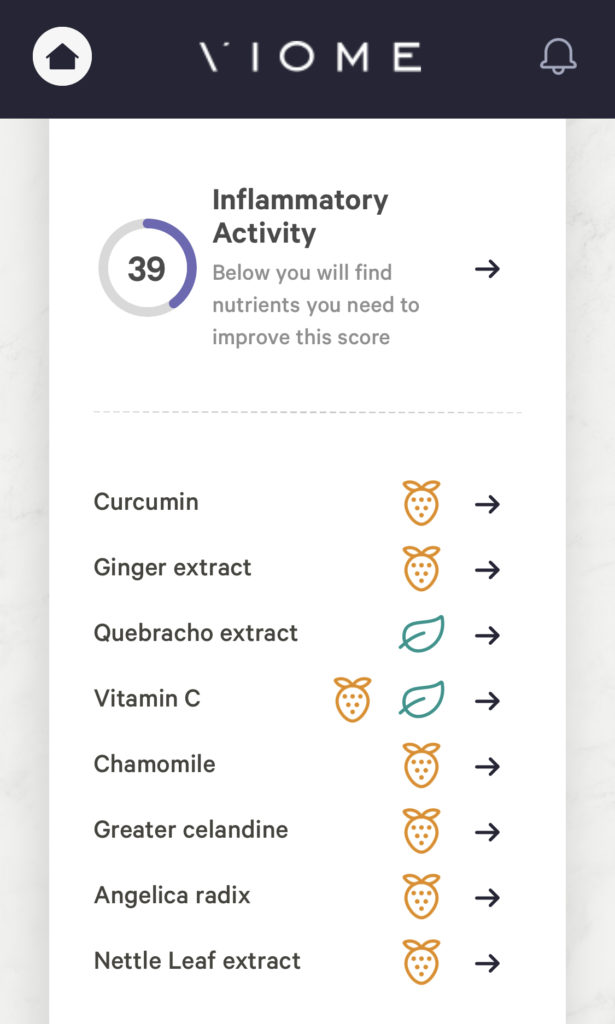Open the Angelica radix nutrient link
The image size is (615, 1024).
[x=172, y=895]
